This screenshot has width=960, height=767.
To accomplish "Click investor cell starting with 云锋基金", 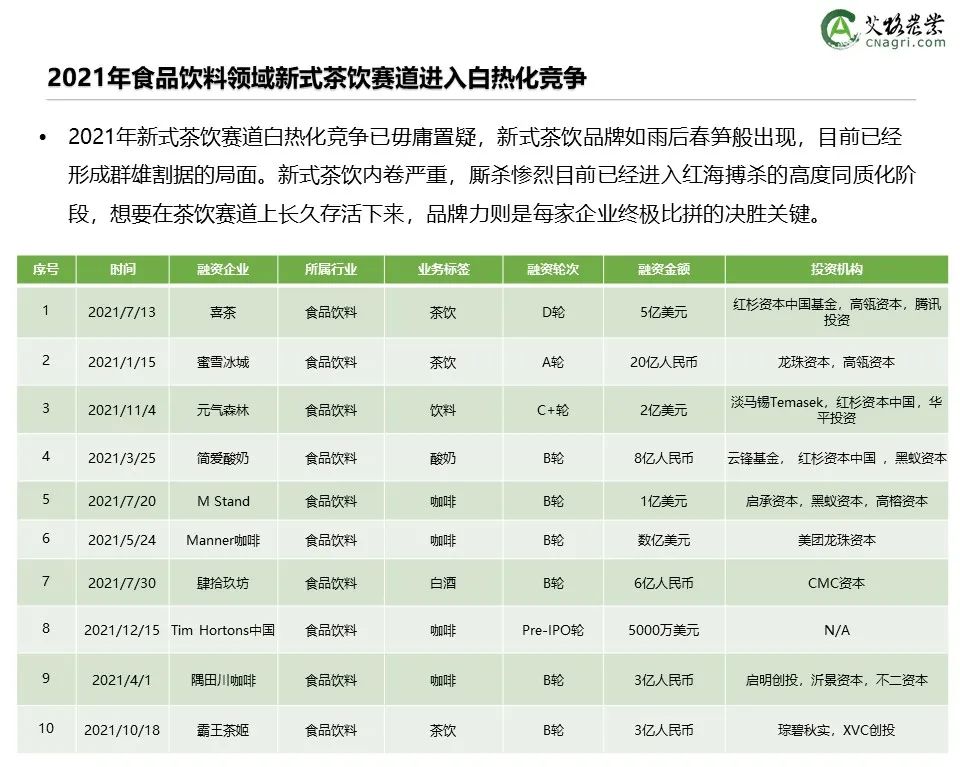I will [x=836, y=458].
